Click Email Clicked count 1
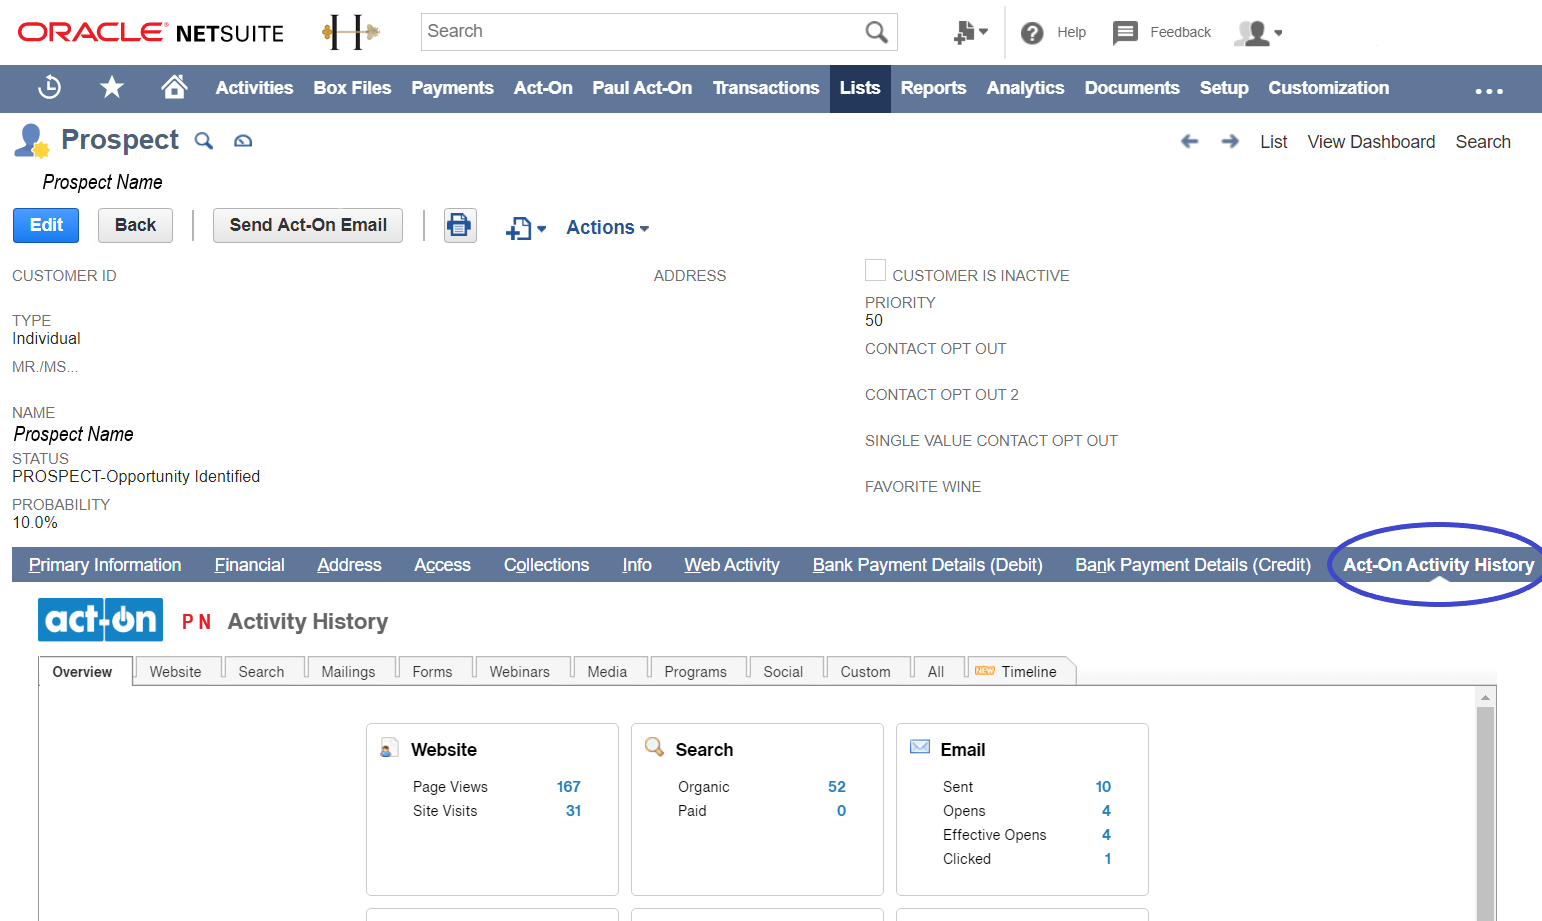Screen dimensions: 1542x921 (1108, 859)
